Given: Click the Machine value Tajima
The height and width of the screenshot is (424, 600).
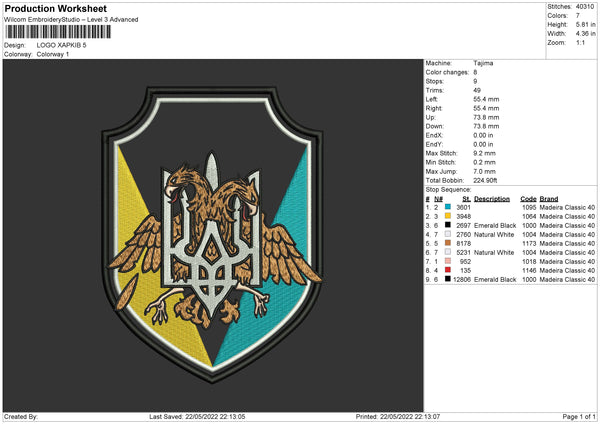Looking at the screenshot, I should 483,63.
